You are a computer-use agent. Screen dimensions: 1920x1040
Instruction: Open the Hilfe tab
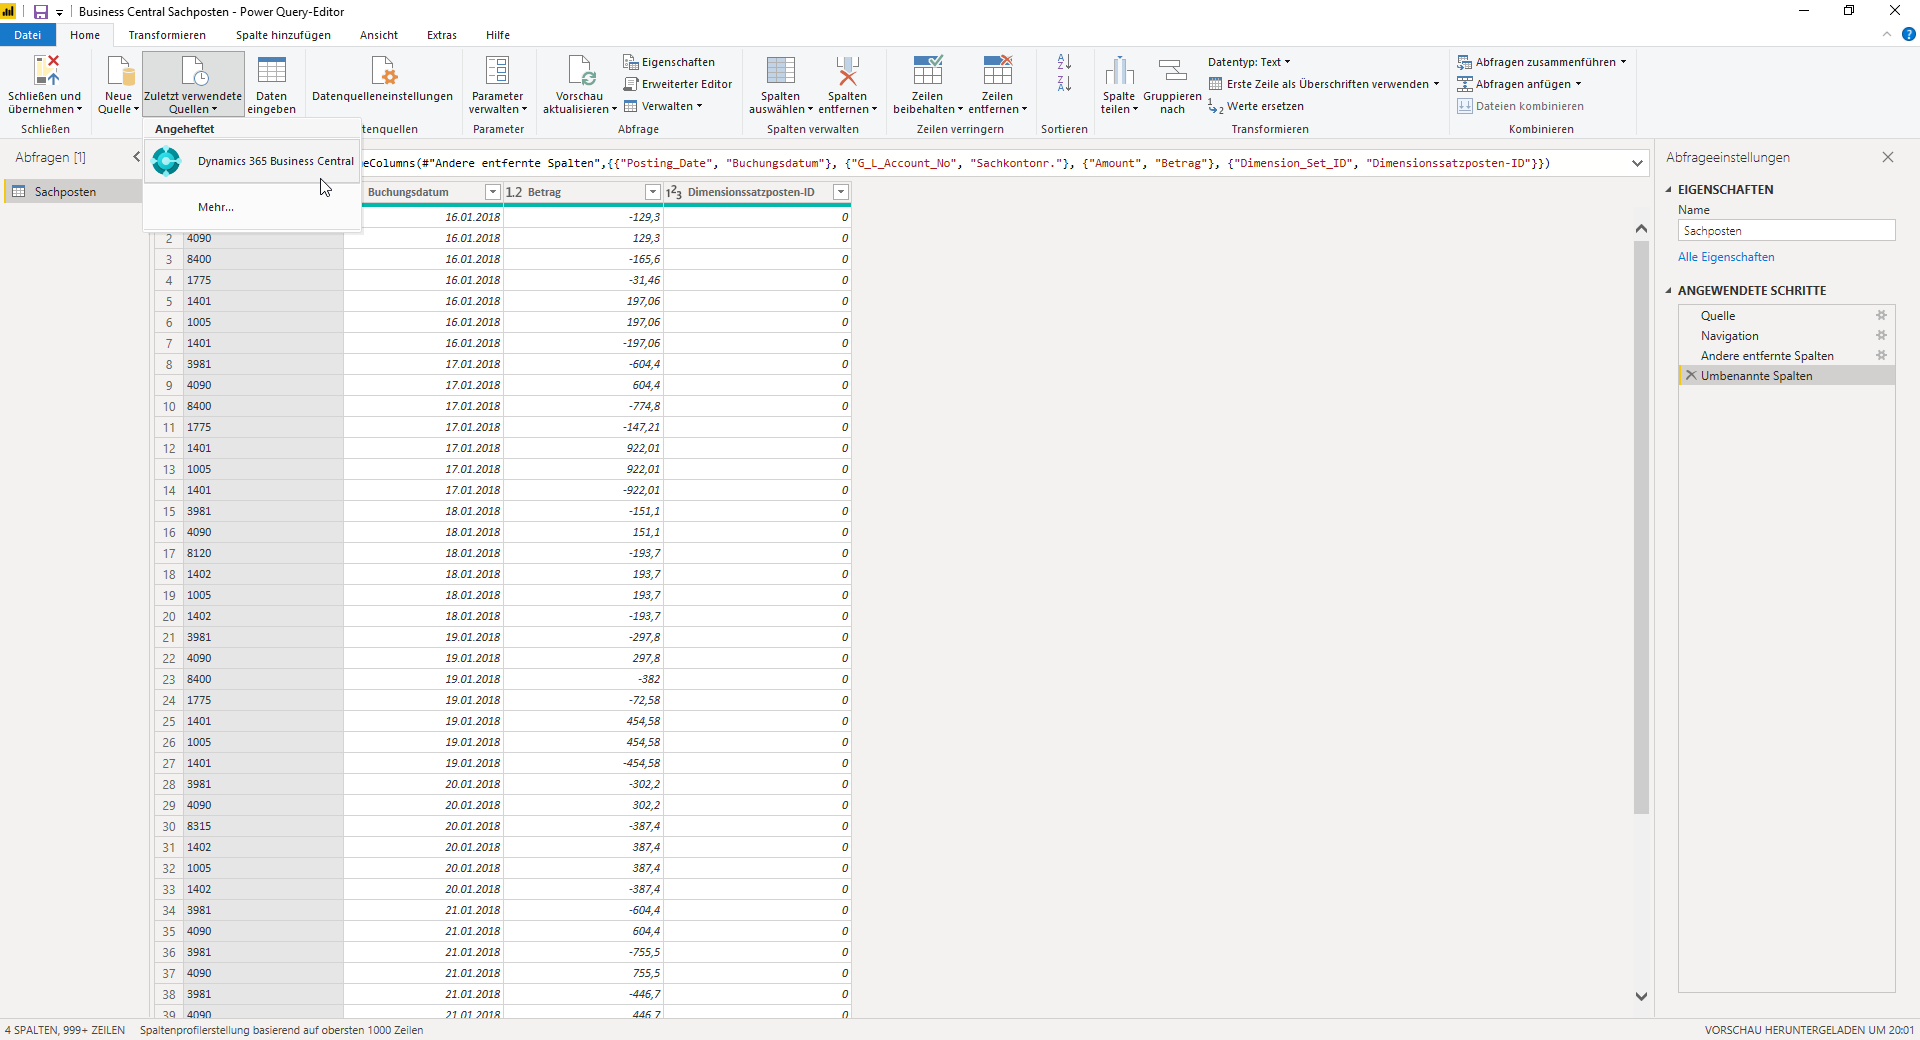point(498,35)
